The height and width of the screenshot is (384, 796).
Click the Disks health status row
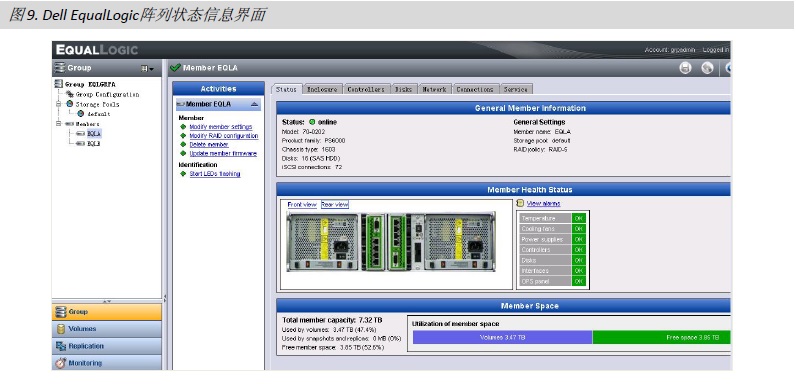552,261
